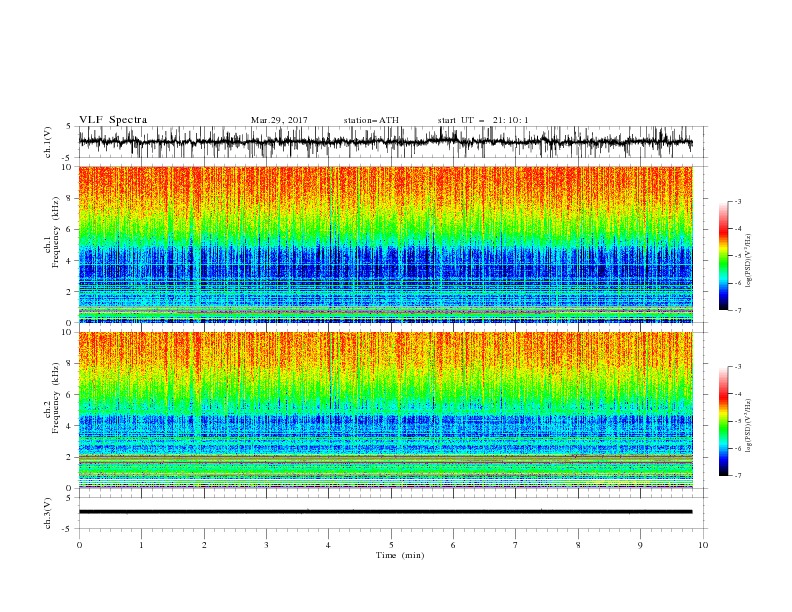Click the time axis tick label '8'
792x612 pixels.
[578, 545]
